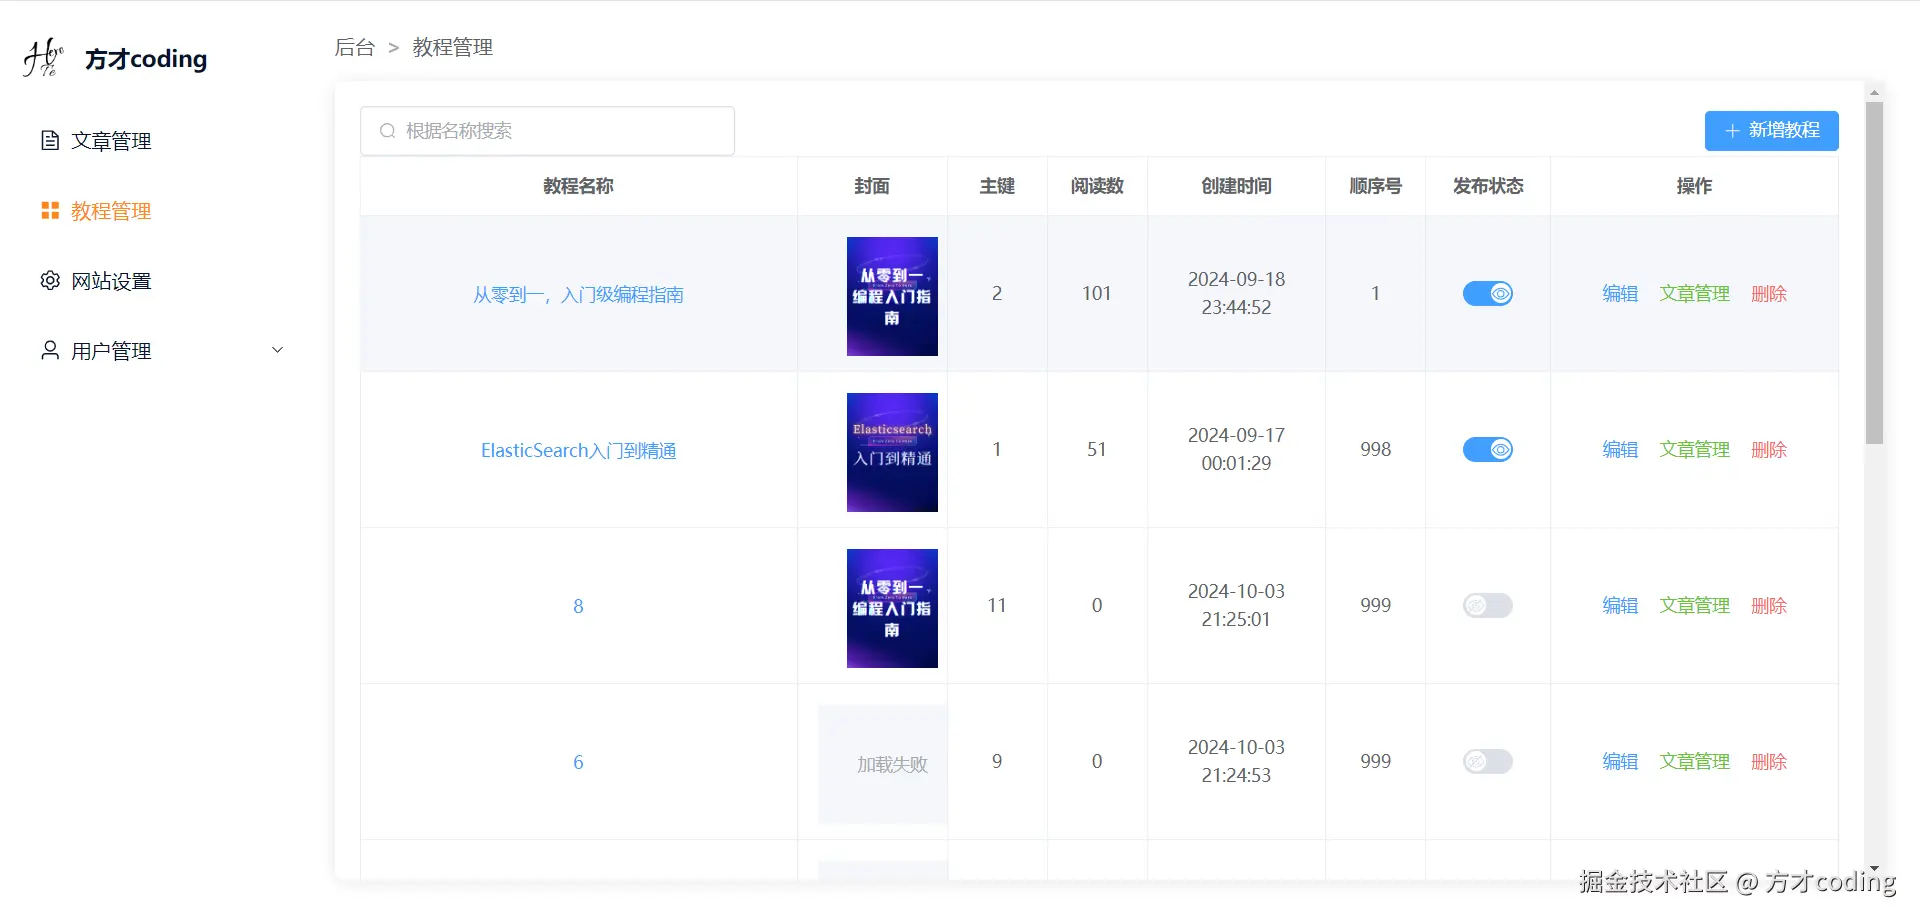Viewport: 1920px width, 922px height.
Task: Click 加载失败 cover placeholder of tutorial 6
Action: [883, 765]
